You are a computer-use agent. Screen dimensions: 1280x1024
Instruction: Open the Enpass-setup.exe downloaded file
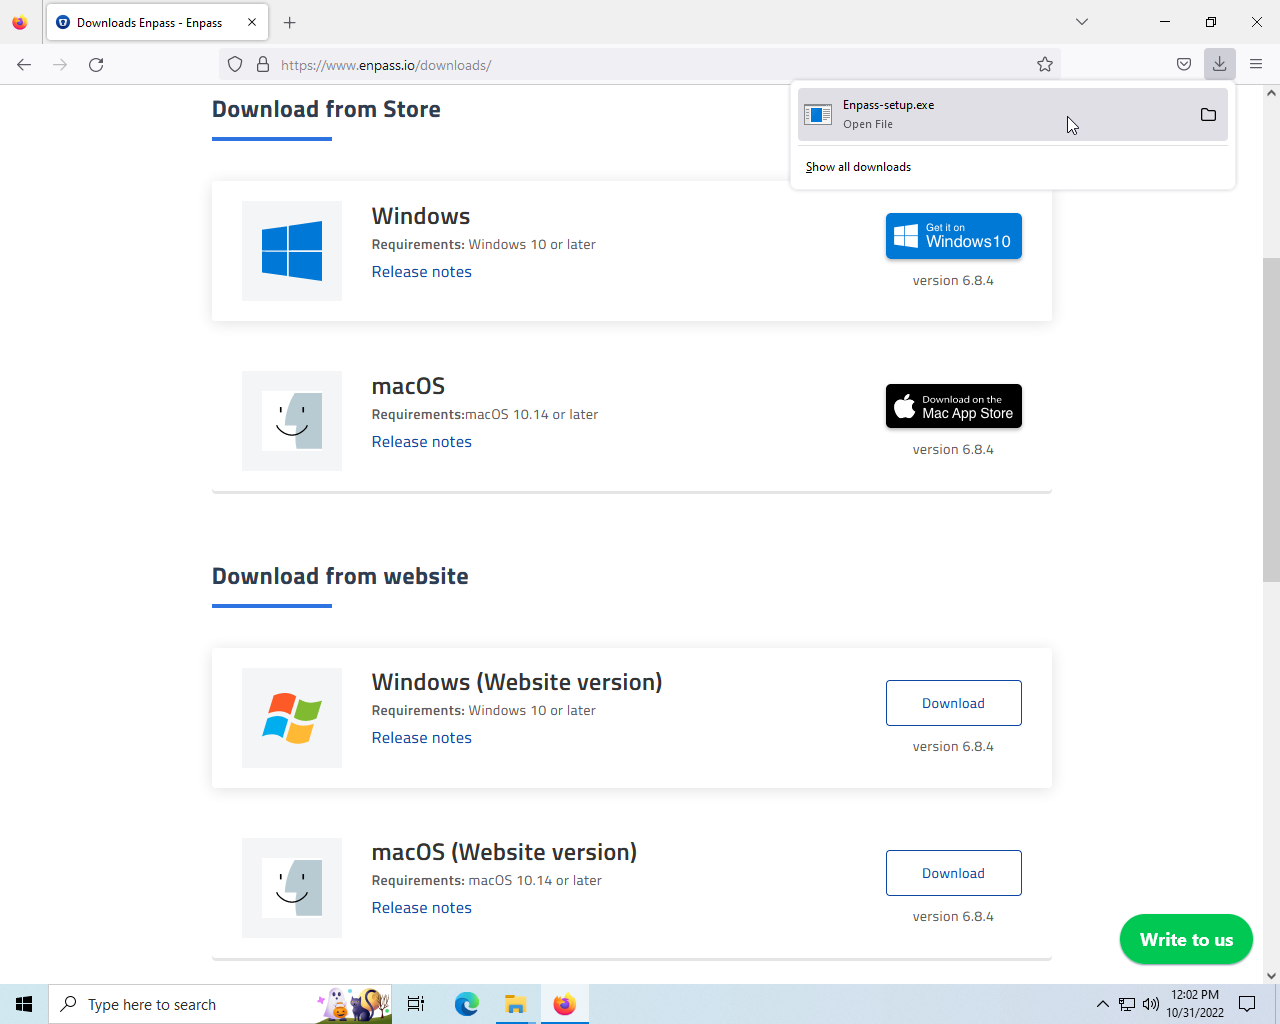[x=1013, y=115]
